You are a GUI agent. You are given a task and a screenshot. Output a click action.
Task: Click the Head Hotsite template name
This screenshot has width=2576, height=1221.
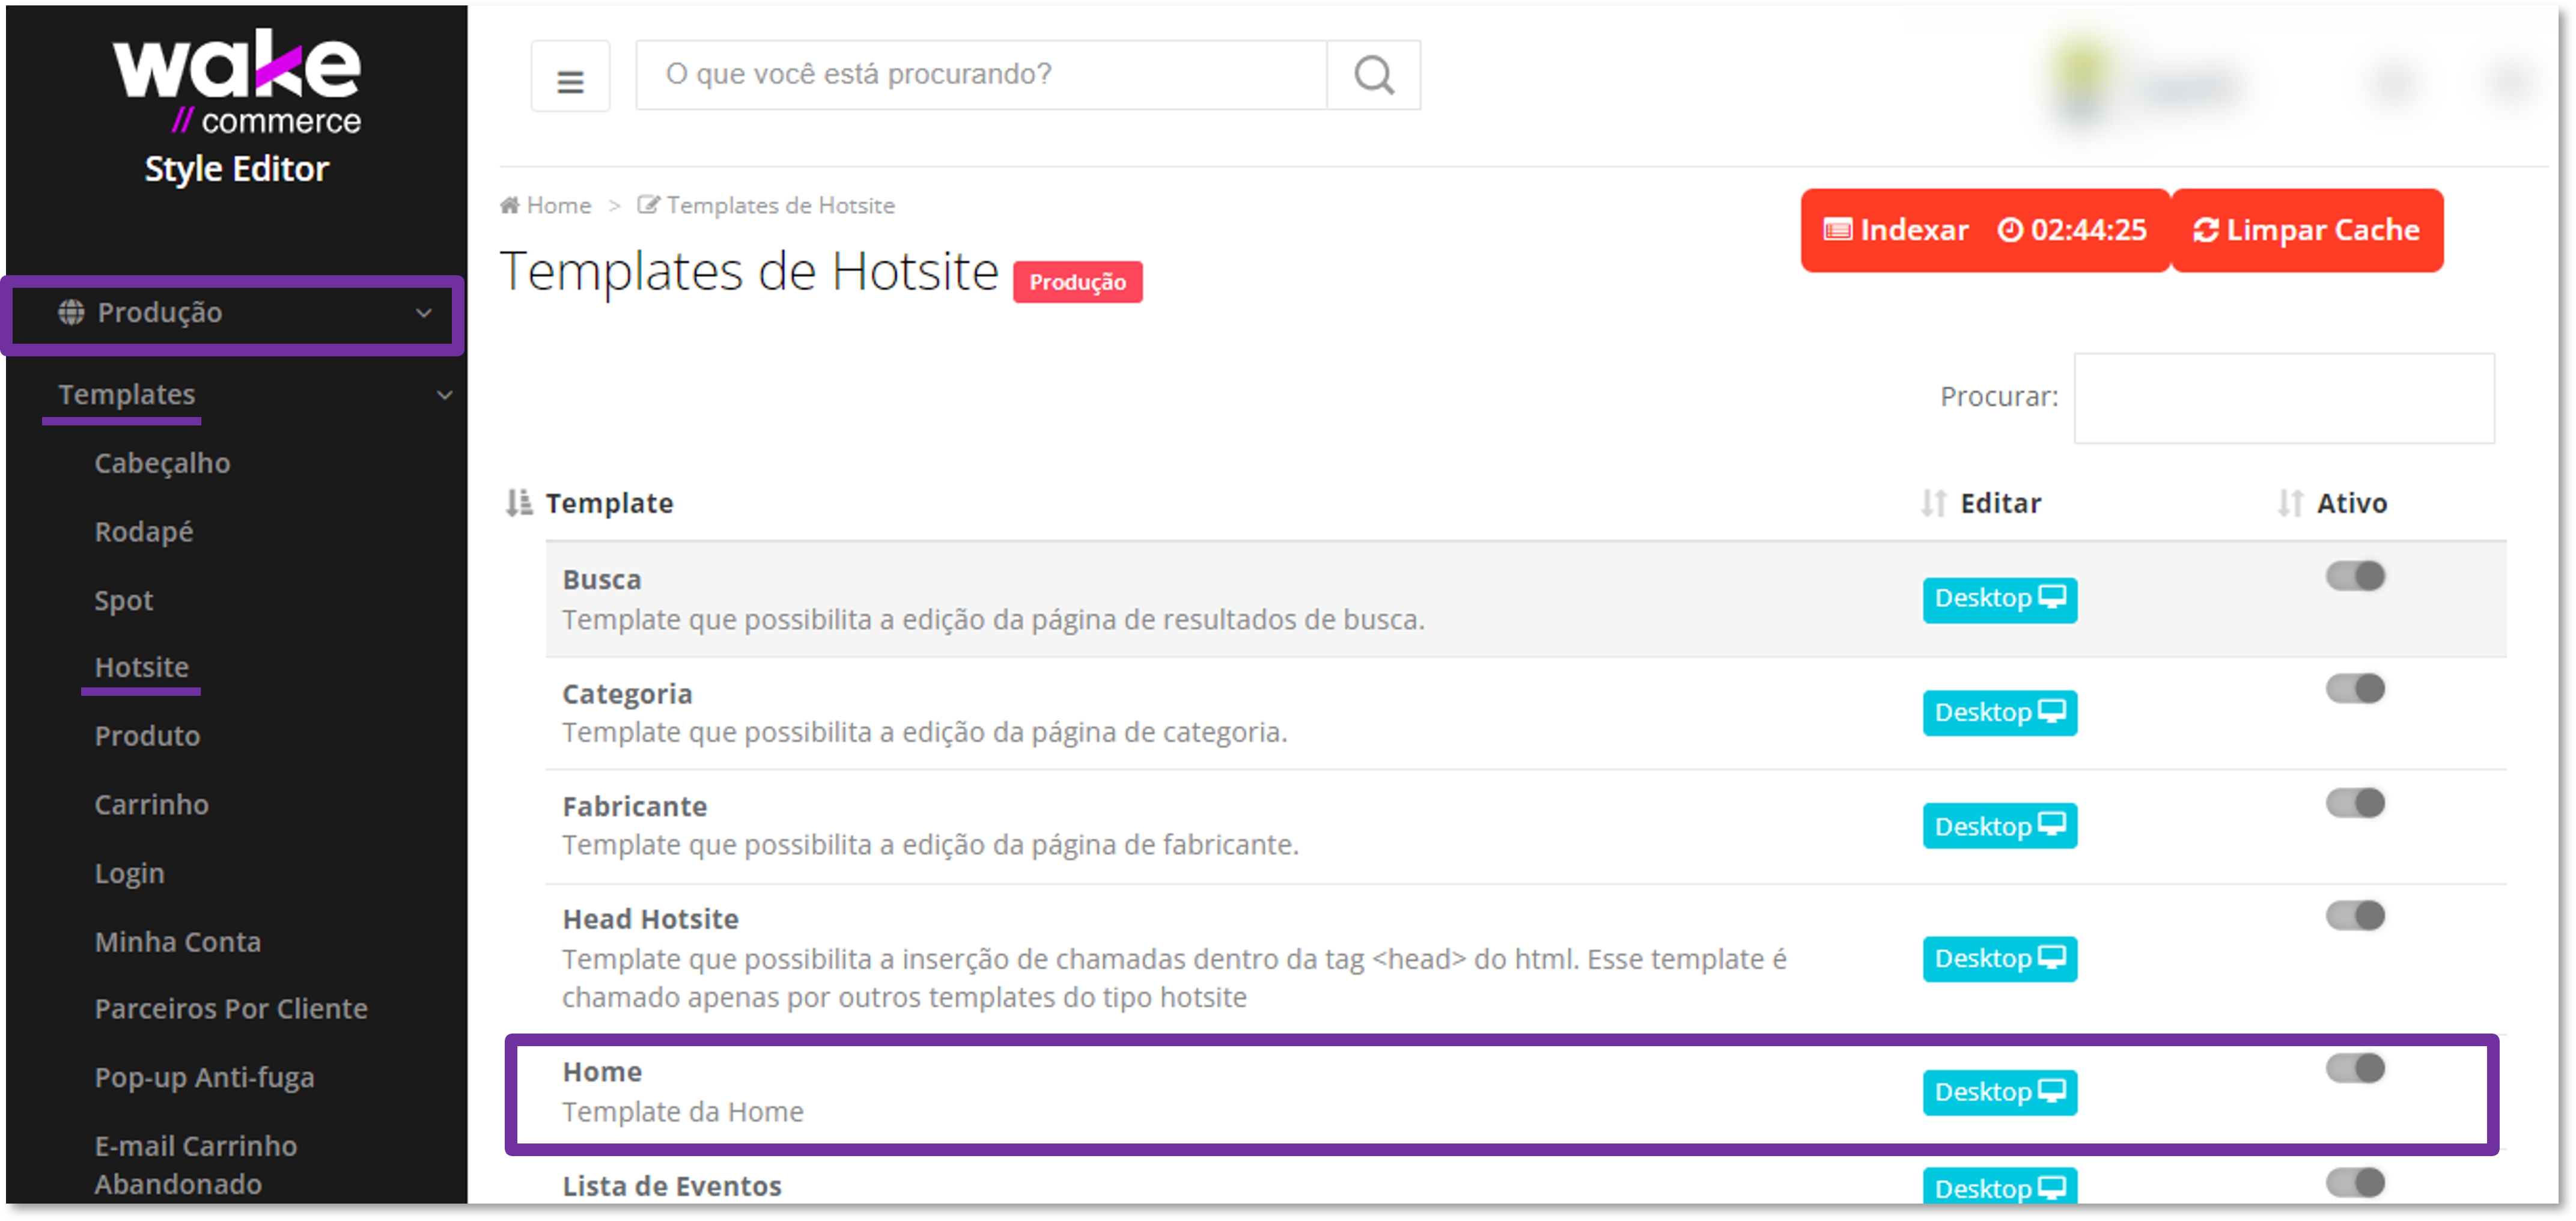click(651, 920)
